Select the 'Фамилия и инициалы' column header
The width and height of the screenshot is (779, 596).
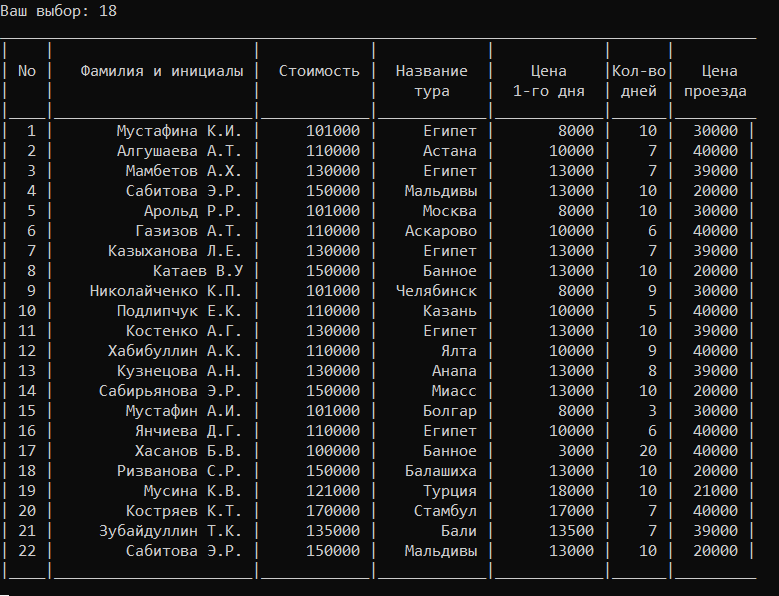click(x=162, y=71)
